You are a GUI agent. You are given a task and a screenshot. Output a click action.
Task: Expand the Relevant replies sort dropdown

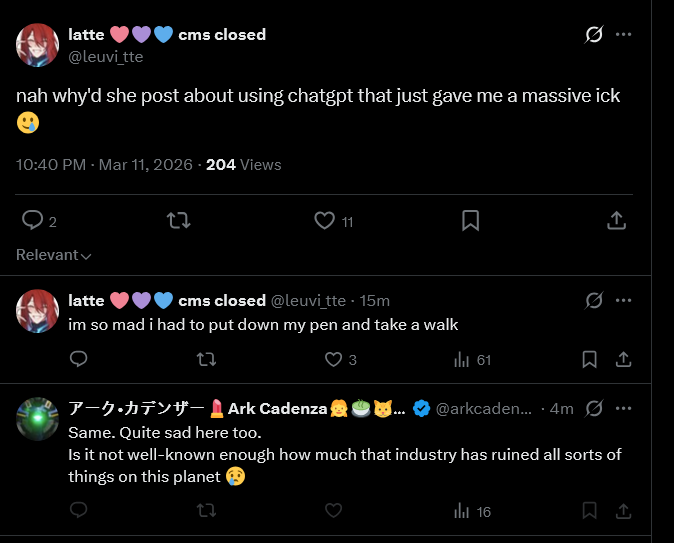pyautogui.click(x=54, y=255)
